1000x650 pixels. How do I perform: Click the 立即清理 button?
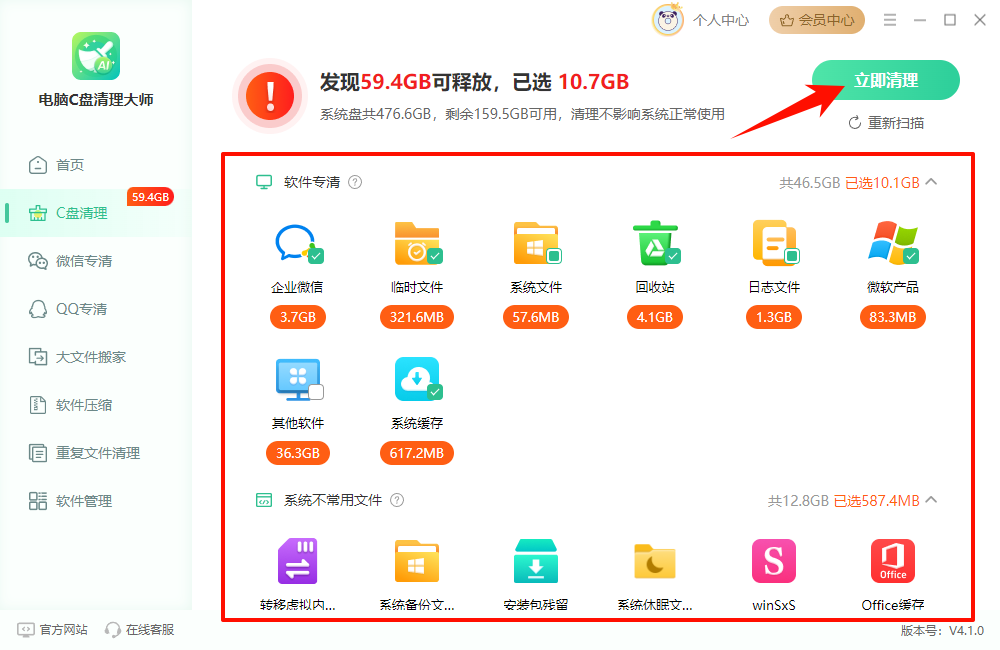click(x=885, y=79)
